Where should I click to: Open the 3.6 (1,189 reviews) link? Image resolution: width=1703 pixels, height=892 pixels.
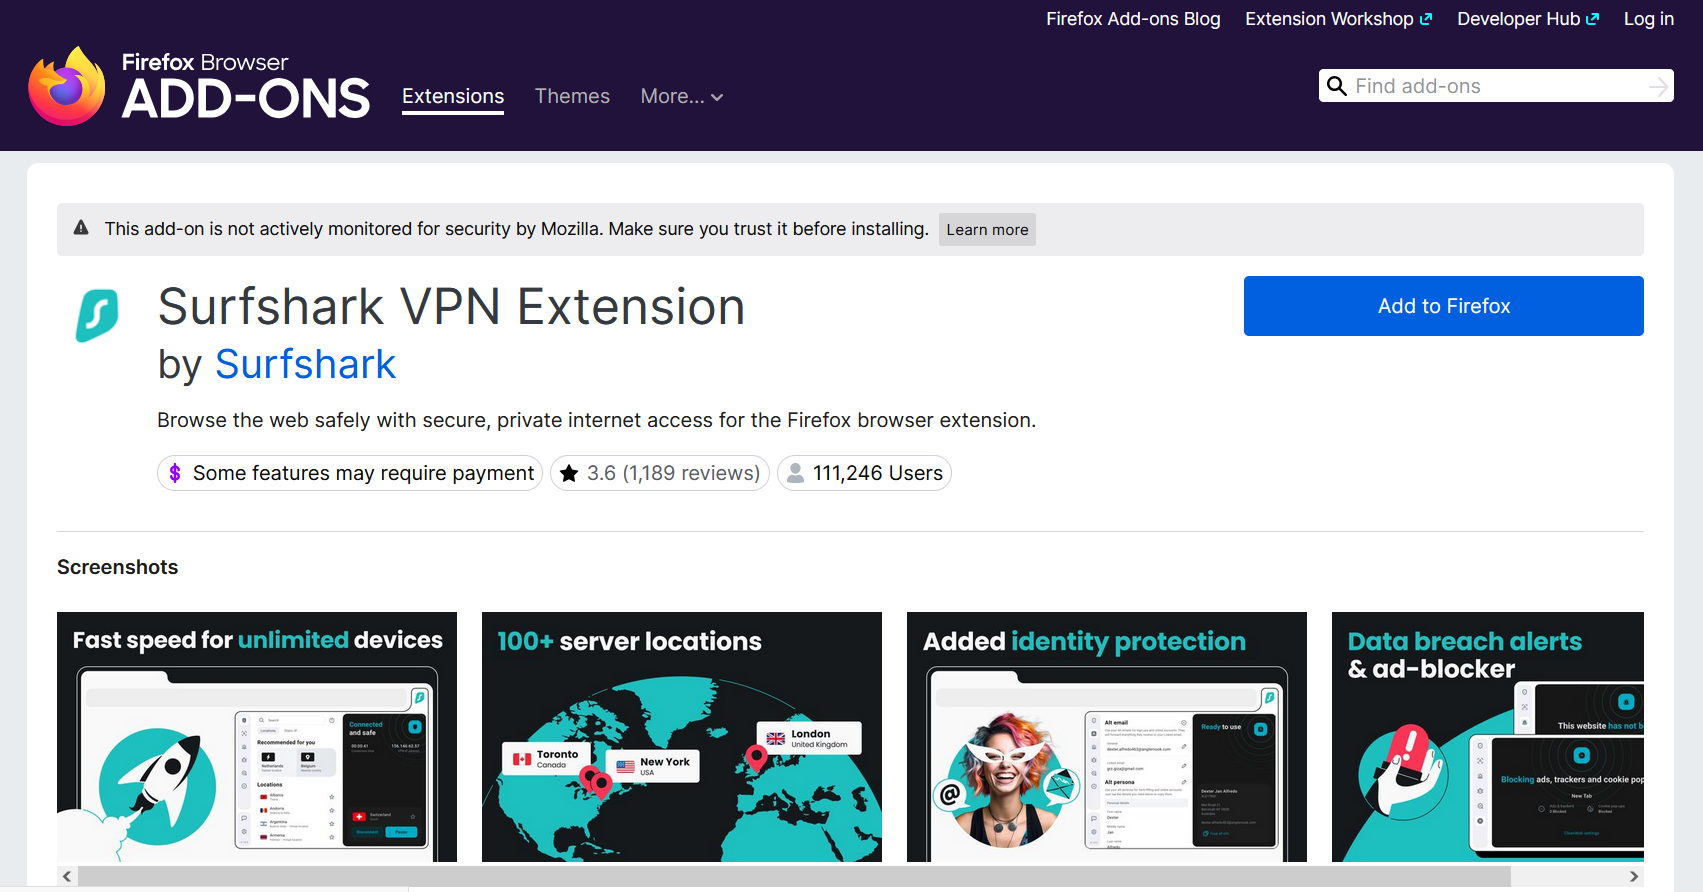tap(660, 473)
